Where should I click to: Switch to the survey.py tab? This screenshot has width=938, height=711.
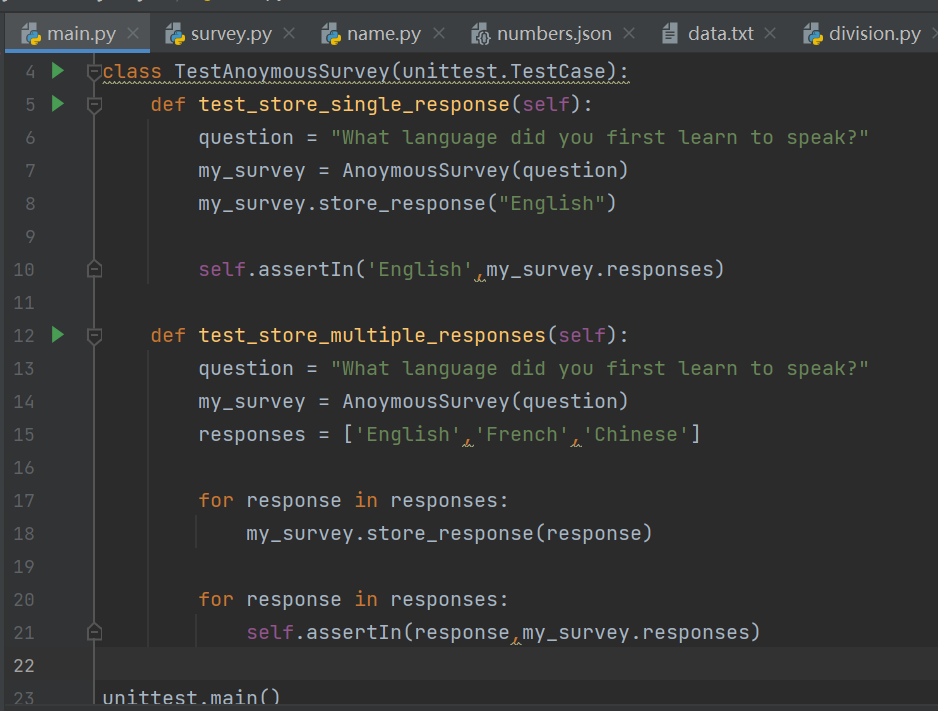(231, 34)
